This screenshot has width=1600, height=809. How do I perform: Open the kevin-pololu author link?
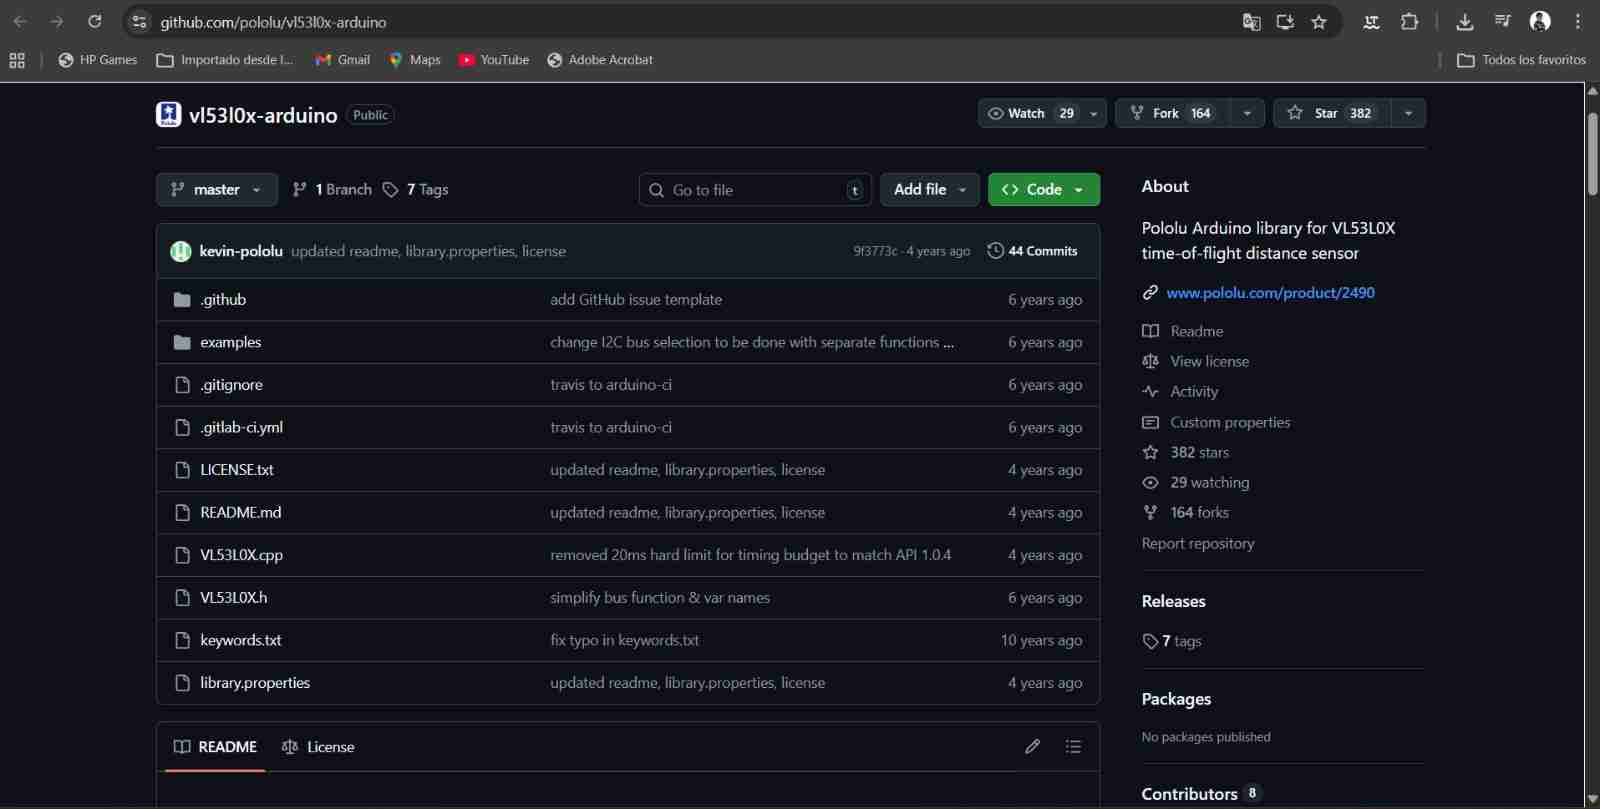tap(241, 251)
